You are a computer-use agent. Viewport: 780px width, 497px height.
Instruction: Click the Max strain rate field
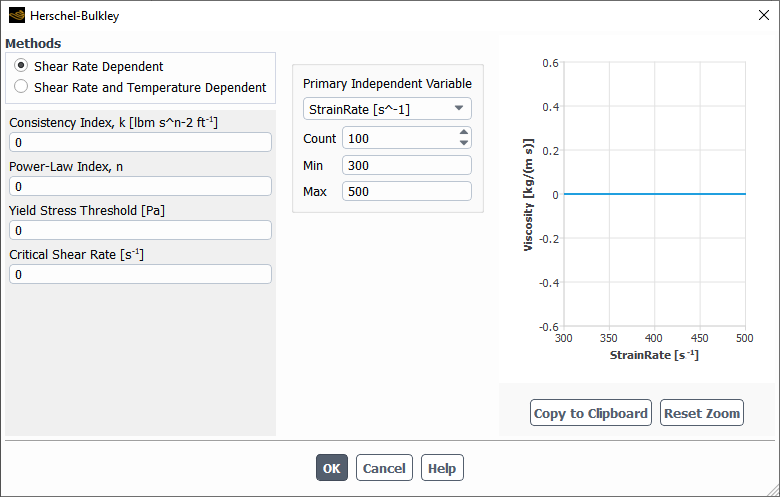[x=406, y=191]
